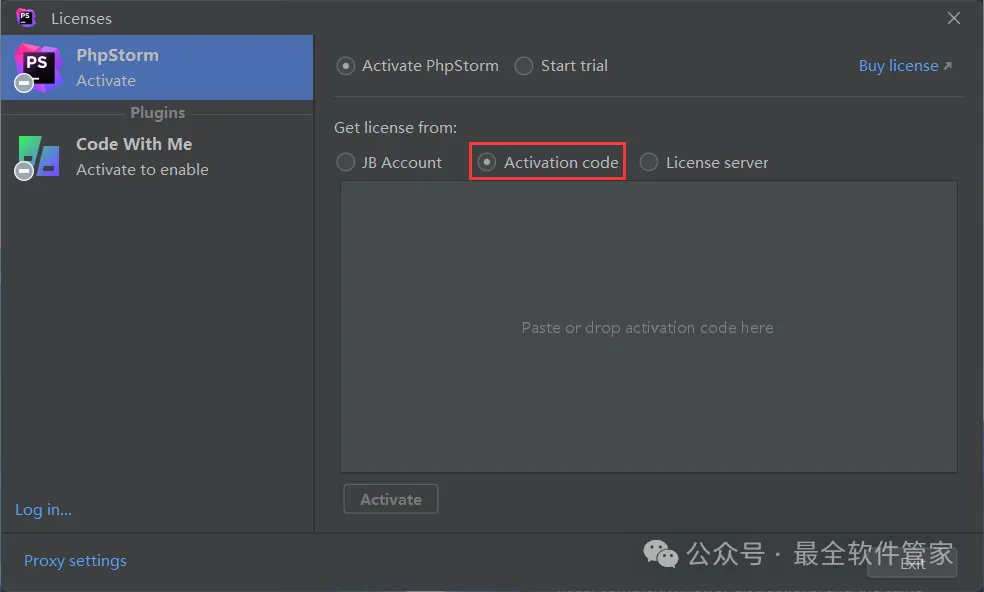Select the Code With Me plugin entry
984x592 pixels.
coord(157,156)
